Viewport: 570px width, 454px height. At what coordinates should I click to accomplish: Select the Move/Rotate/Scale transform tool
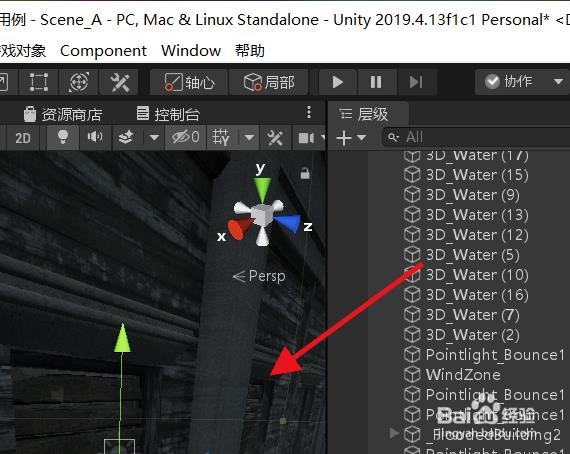pos(79,82)
